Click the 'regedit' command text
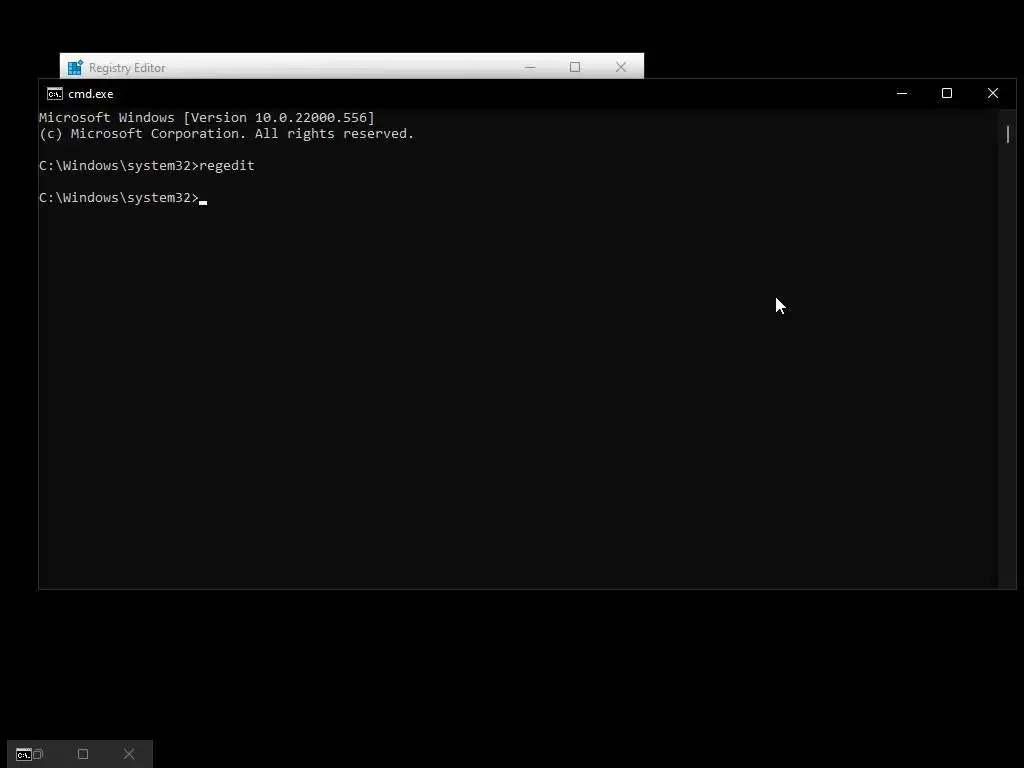Screen dimensions: 1024x768 227,166
